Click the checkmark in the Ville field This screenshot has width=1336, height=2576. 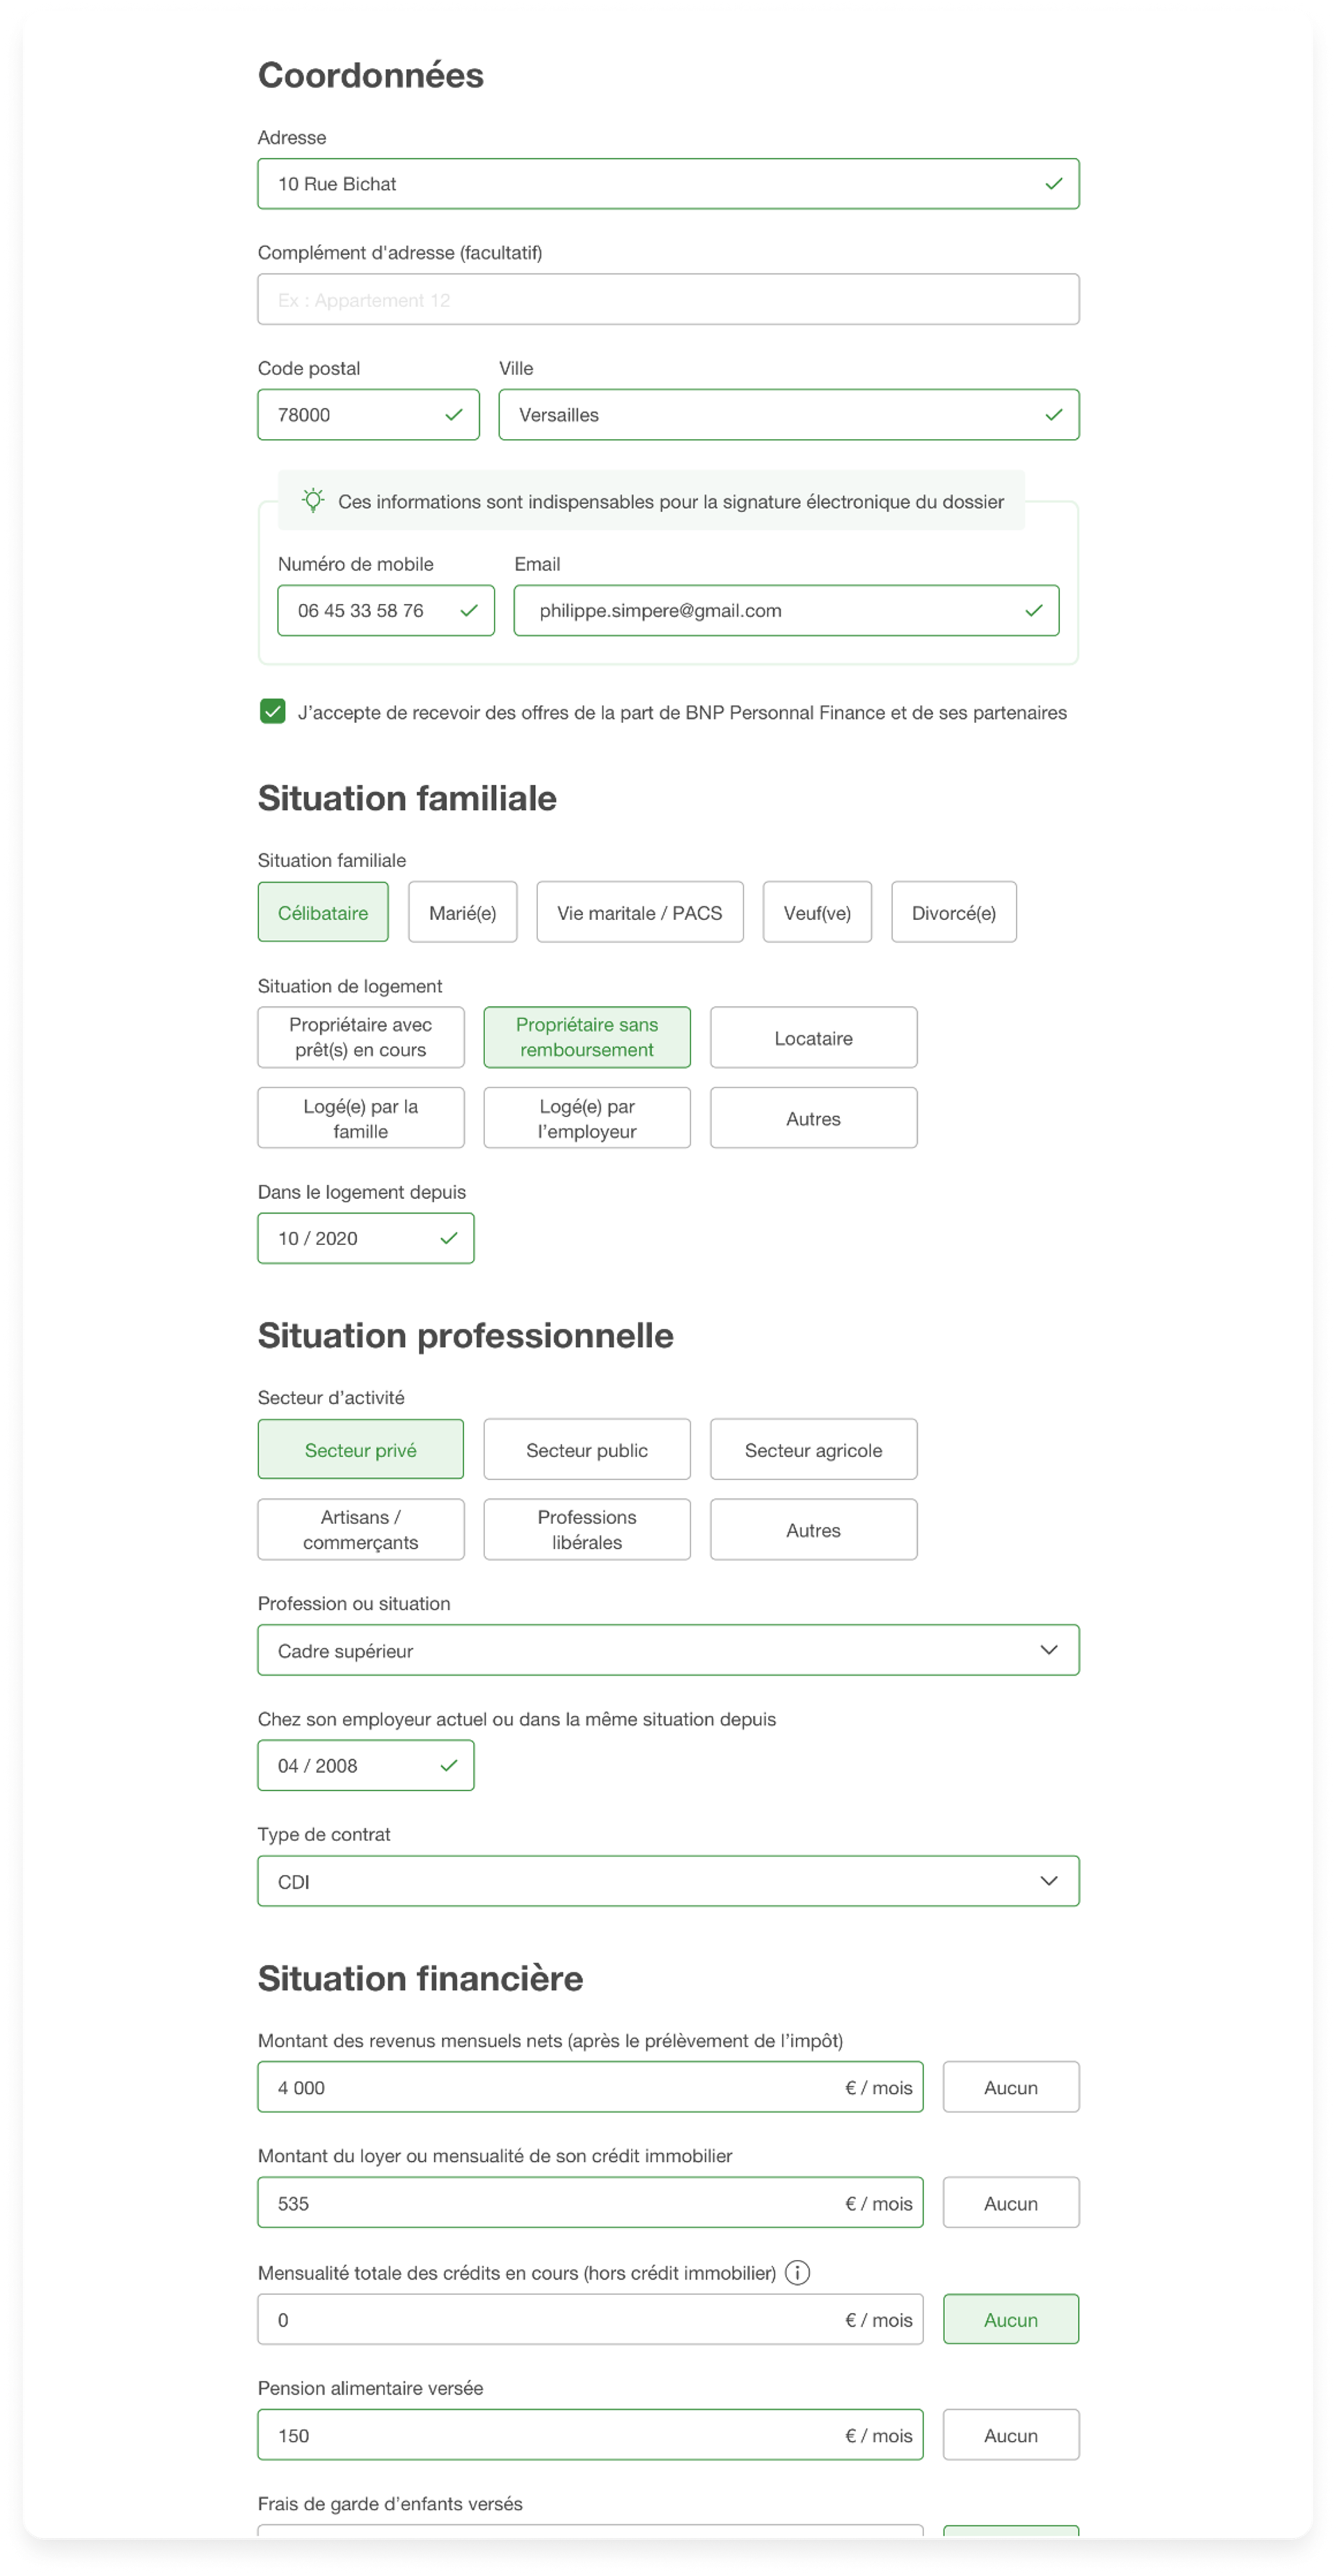(x=1053, y=415)
